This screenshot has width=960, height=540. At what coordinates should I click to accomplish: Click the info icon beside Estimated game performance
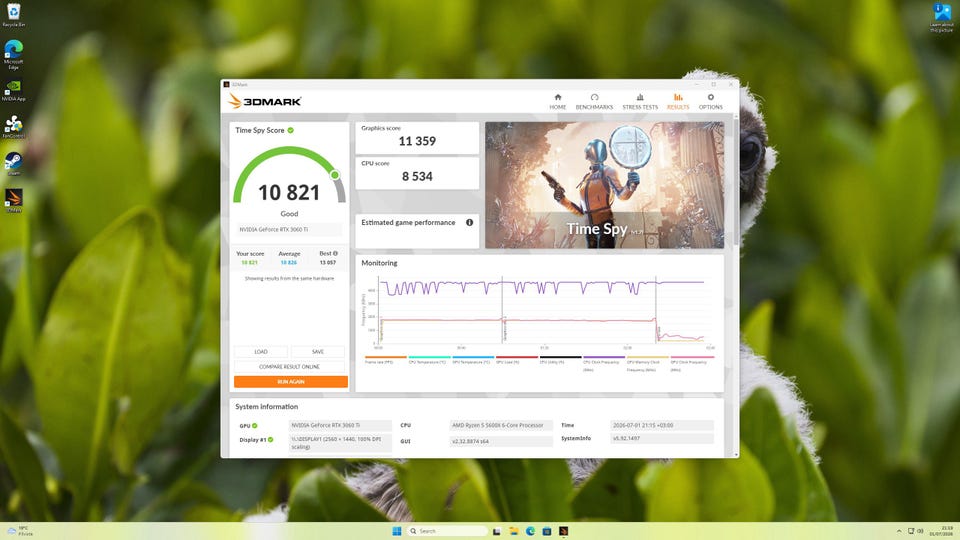(470, 222)
